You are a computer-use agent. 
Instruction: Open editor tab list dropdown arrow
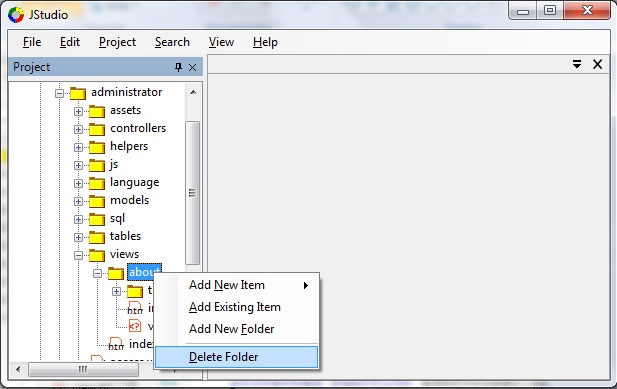click(577, 64)
